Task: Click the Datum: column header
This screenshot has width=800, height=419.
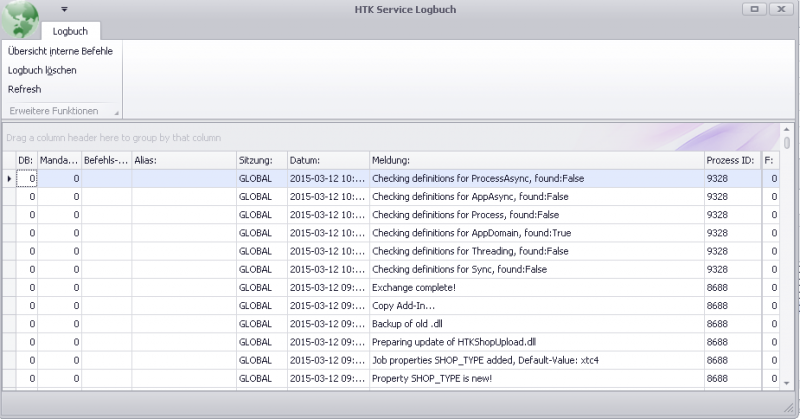Action: 326,160
